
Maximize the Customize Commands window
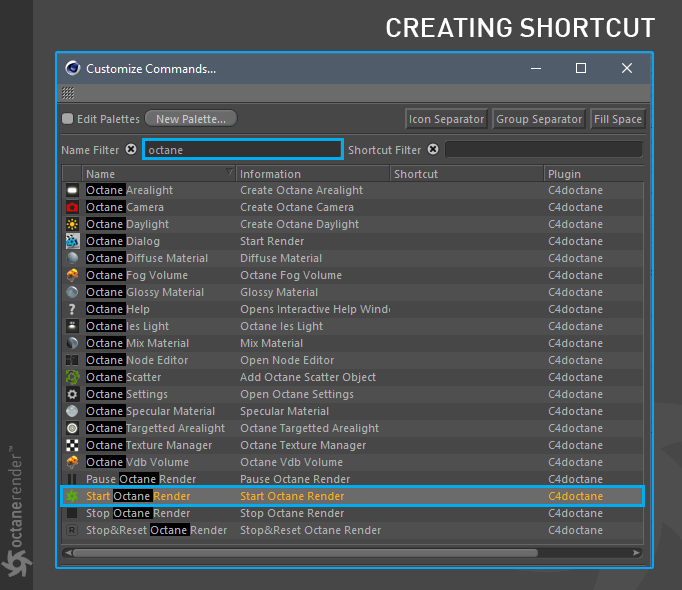tap(581, 68)
